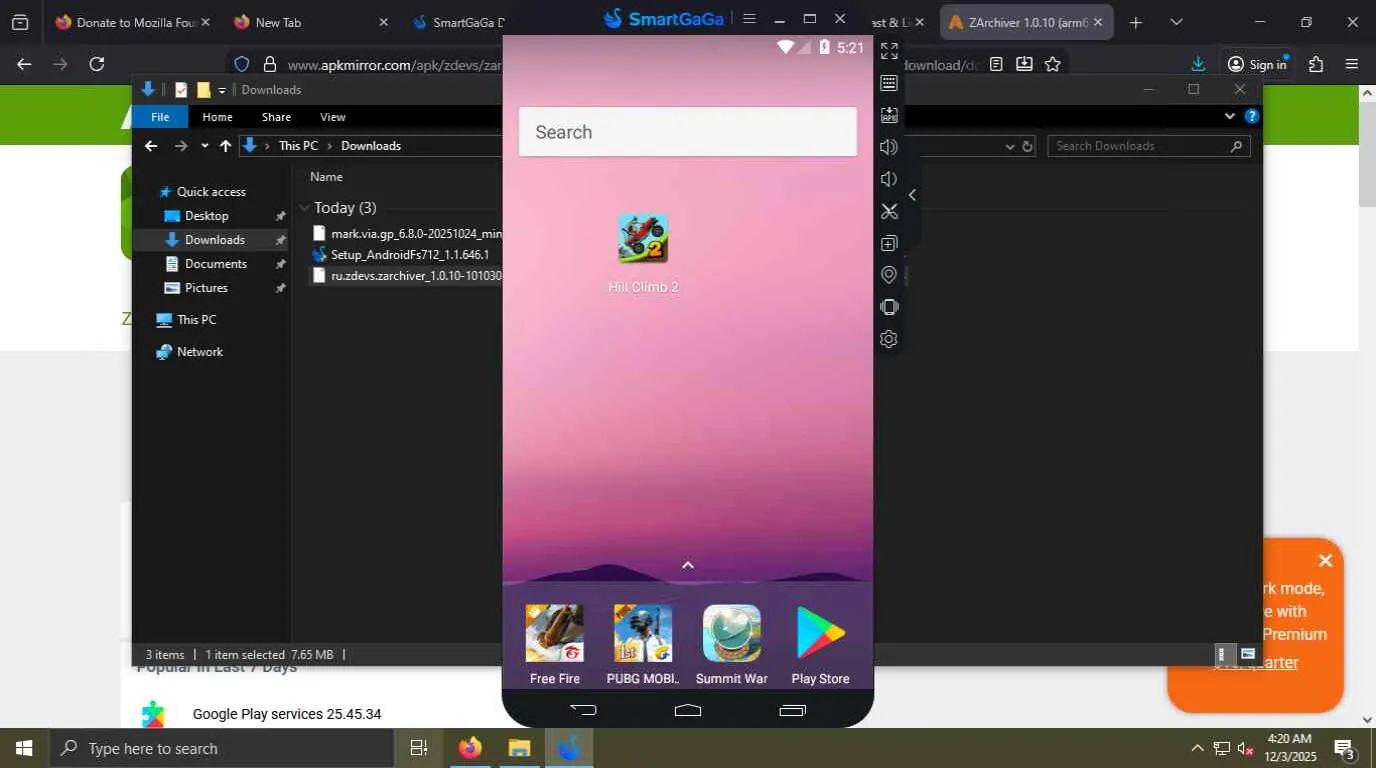
Task: Click the scissors screenshot icon in SmartGaGa
Action: click(889, 211)
